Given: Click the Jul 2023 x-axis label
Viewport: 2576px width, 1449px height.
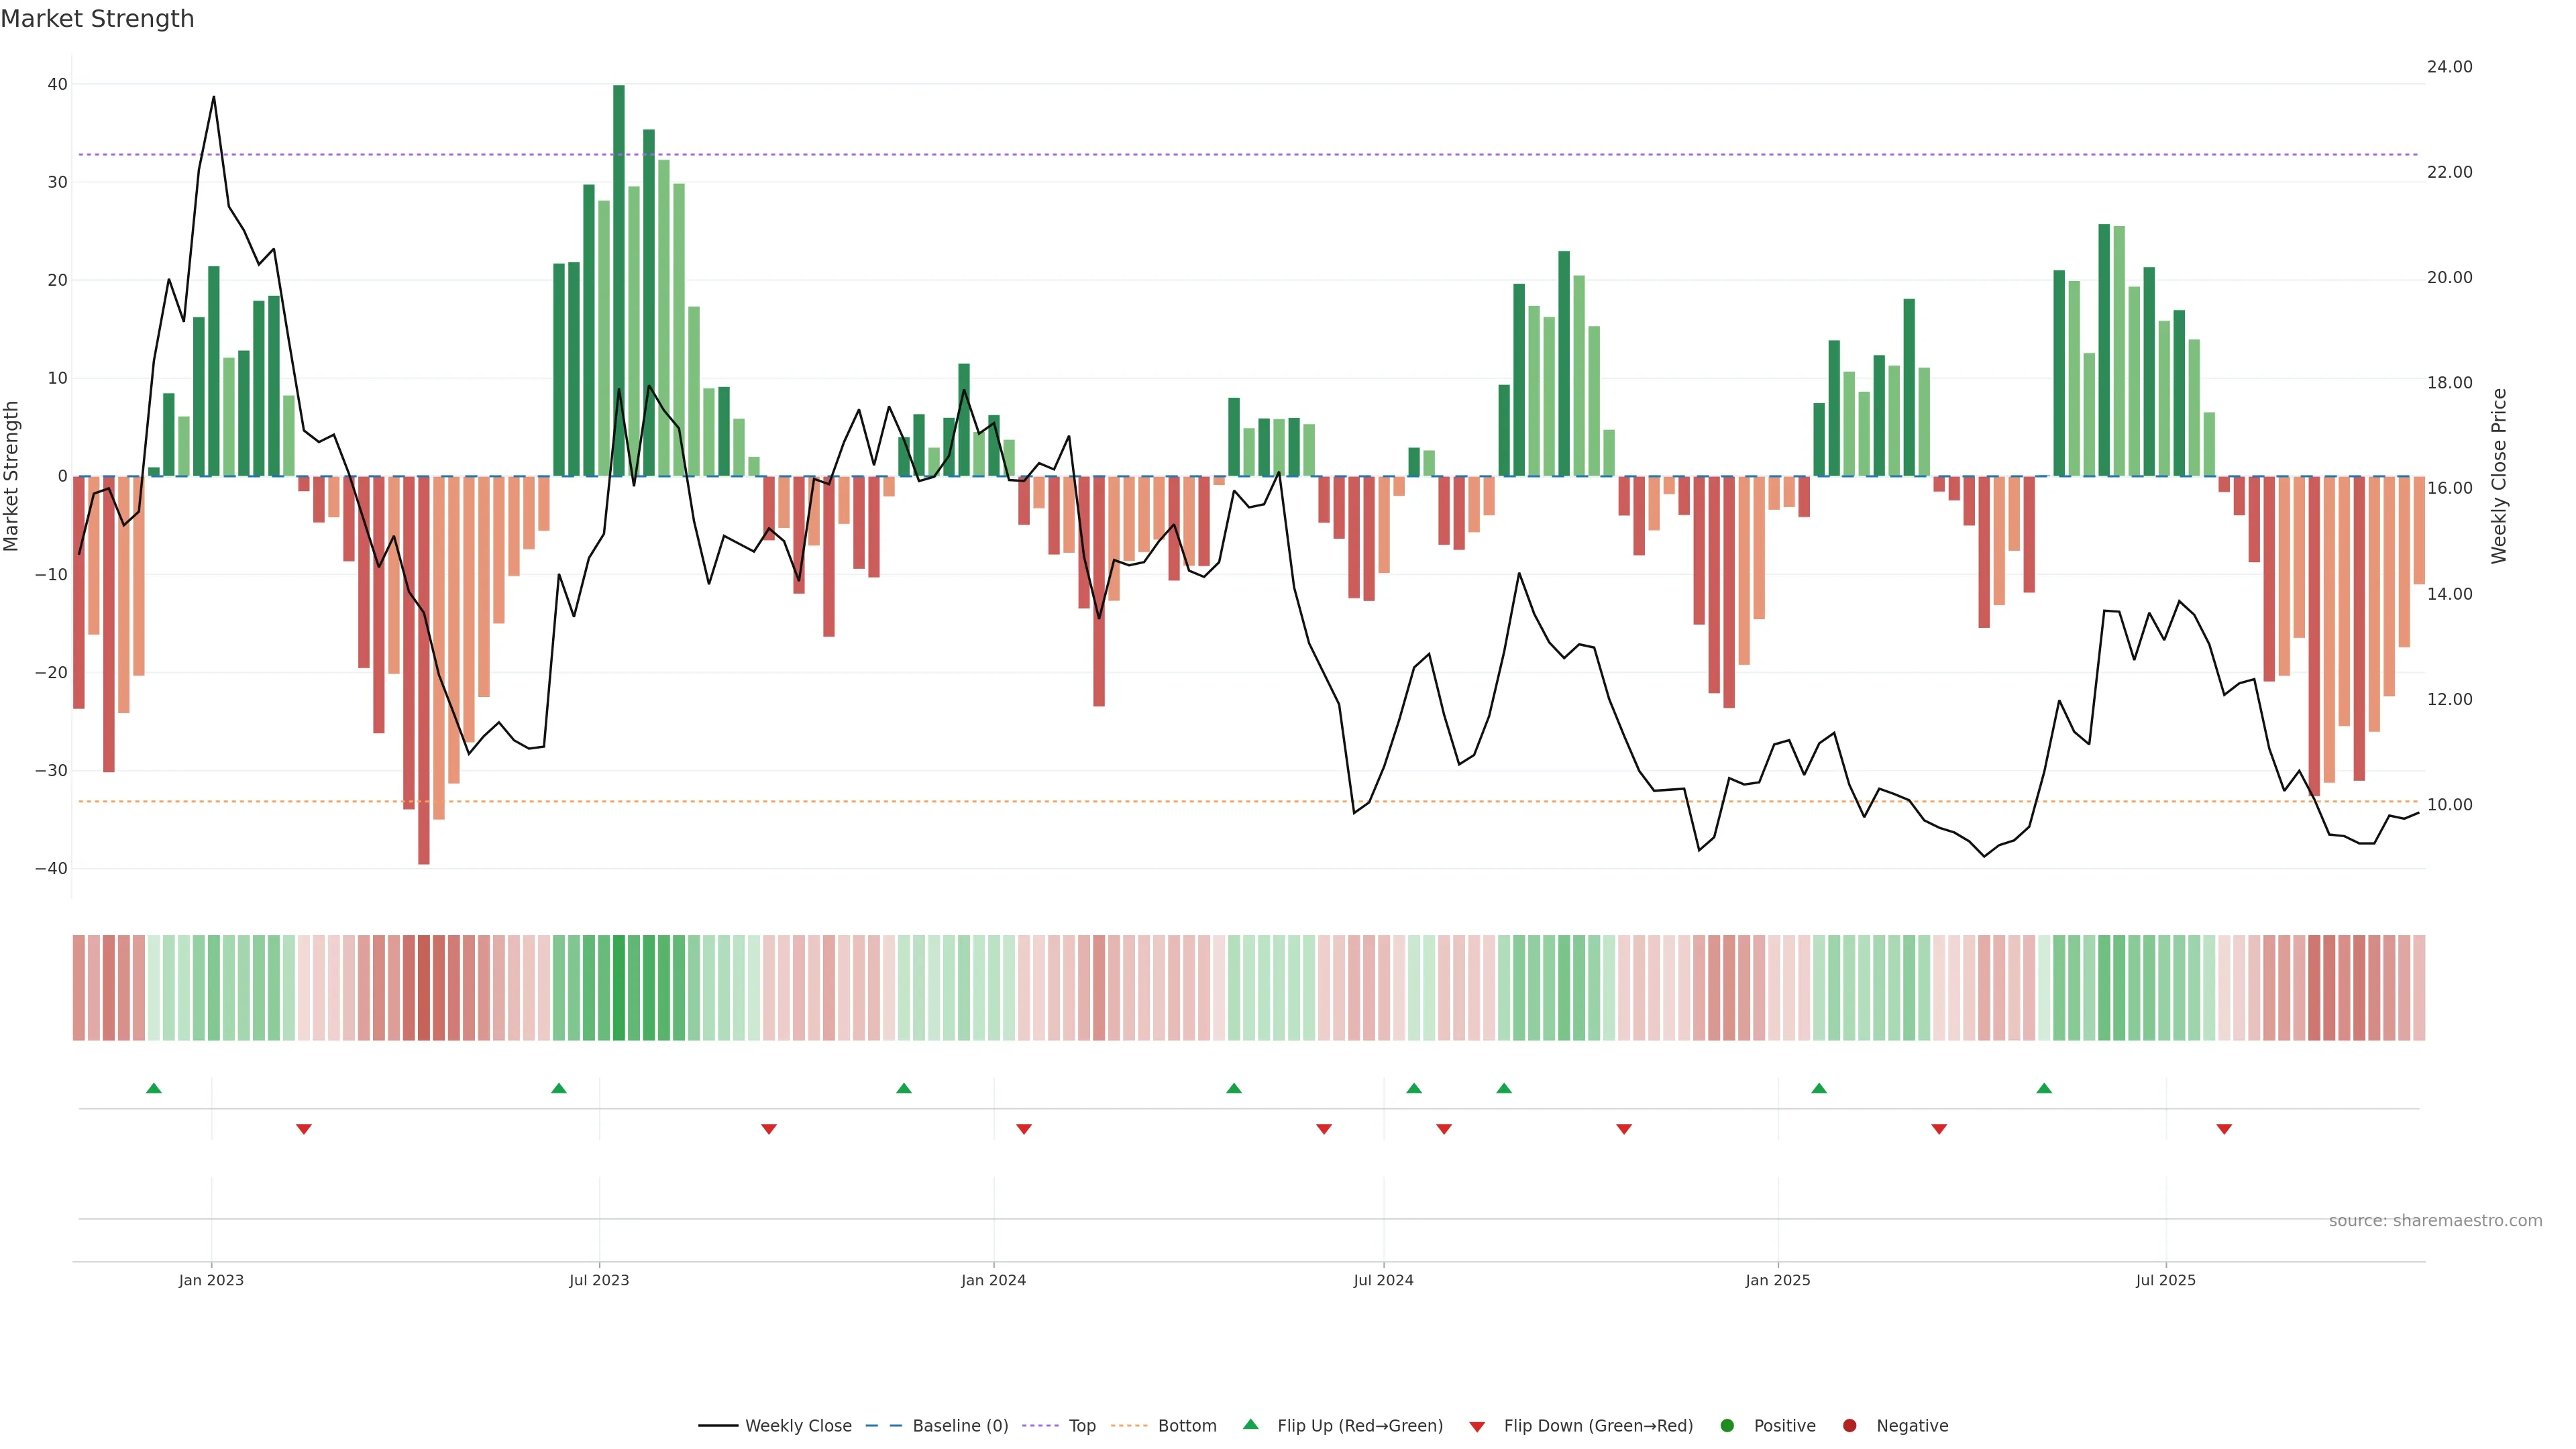Looking at the screenshot, I should tap(599, 1280).
